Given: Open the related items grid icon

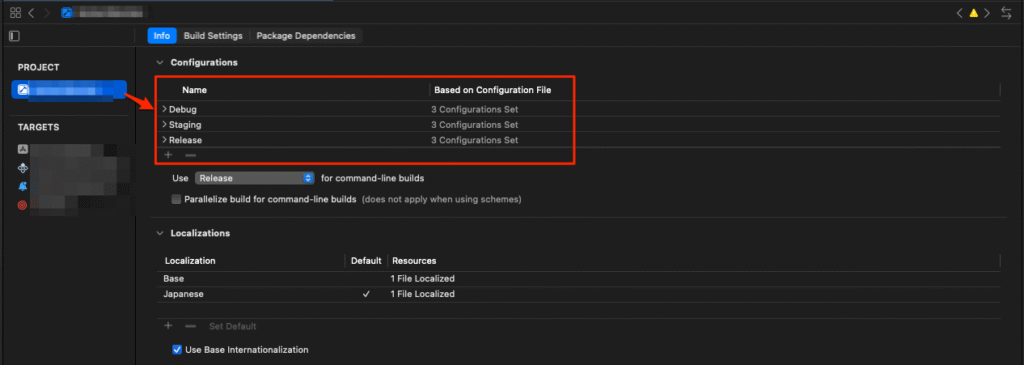Looking at the screenshot, I should coord(16,12).
